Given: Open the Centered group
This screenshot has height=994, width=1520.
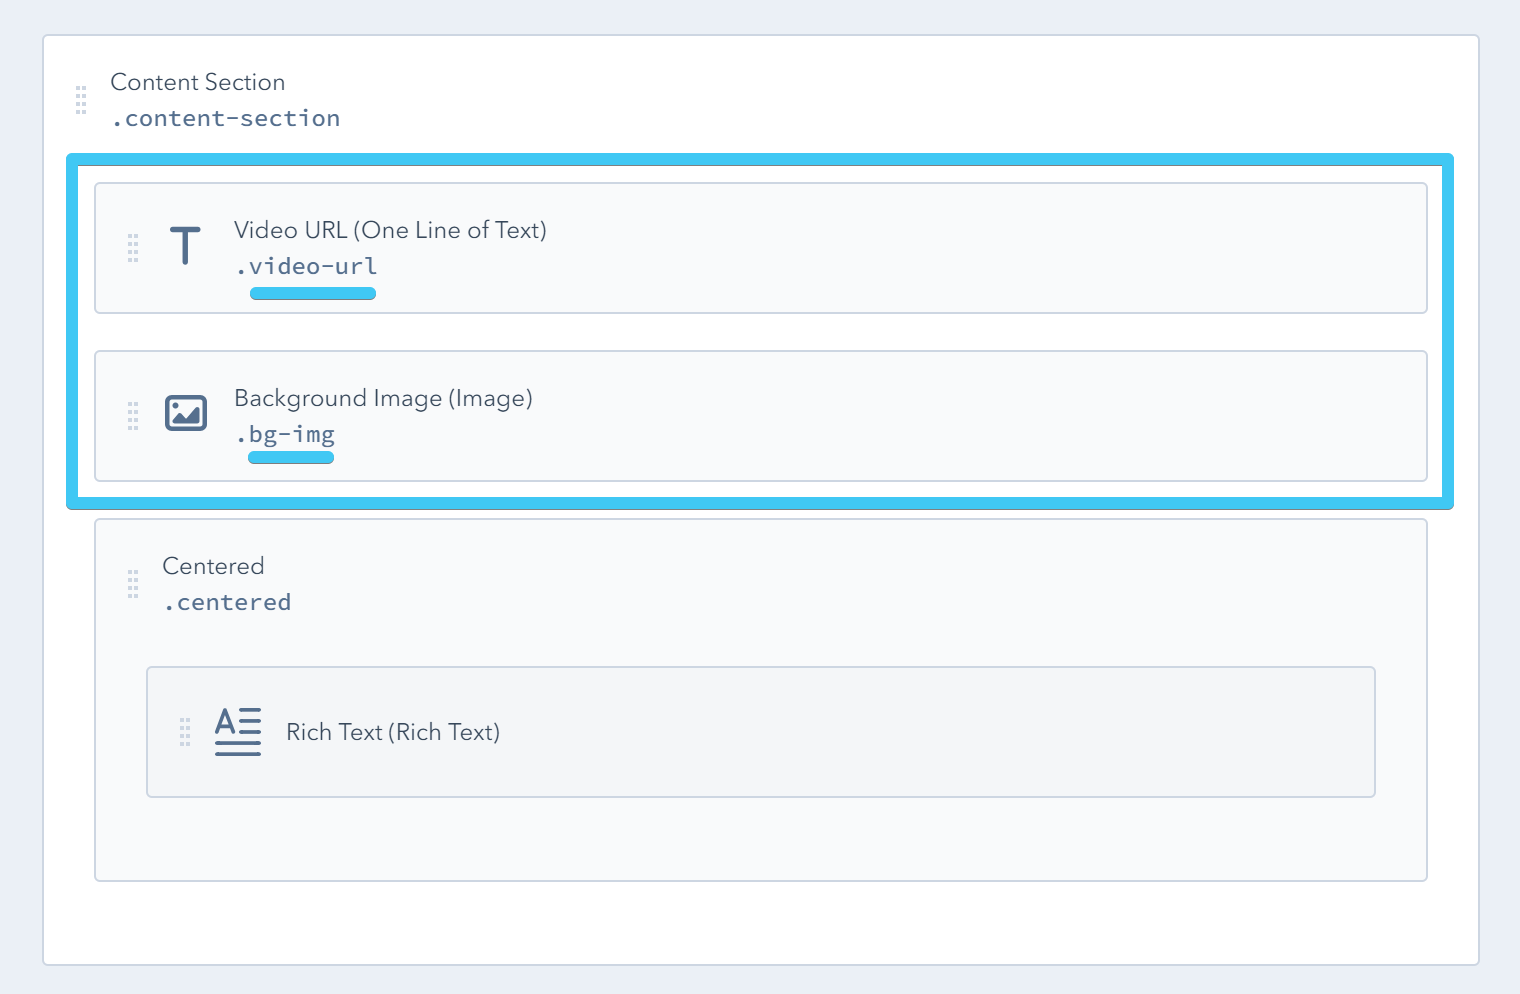Looking at the screenshot, I should point(213,566).
